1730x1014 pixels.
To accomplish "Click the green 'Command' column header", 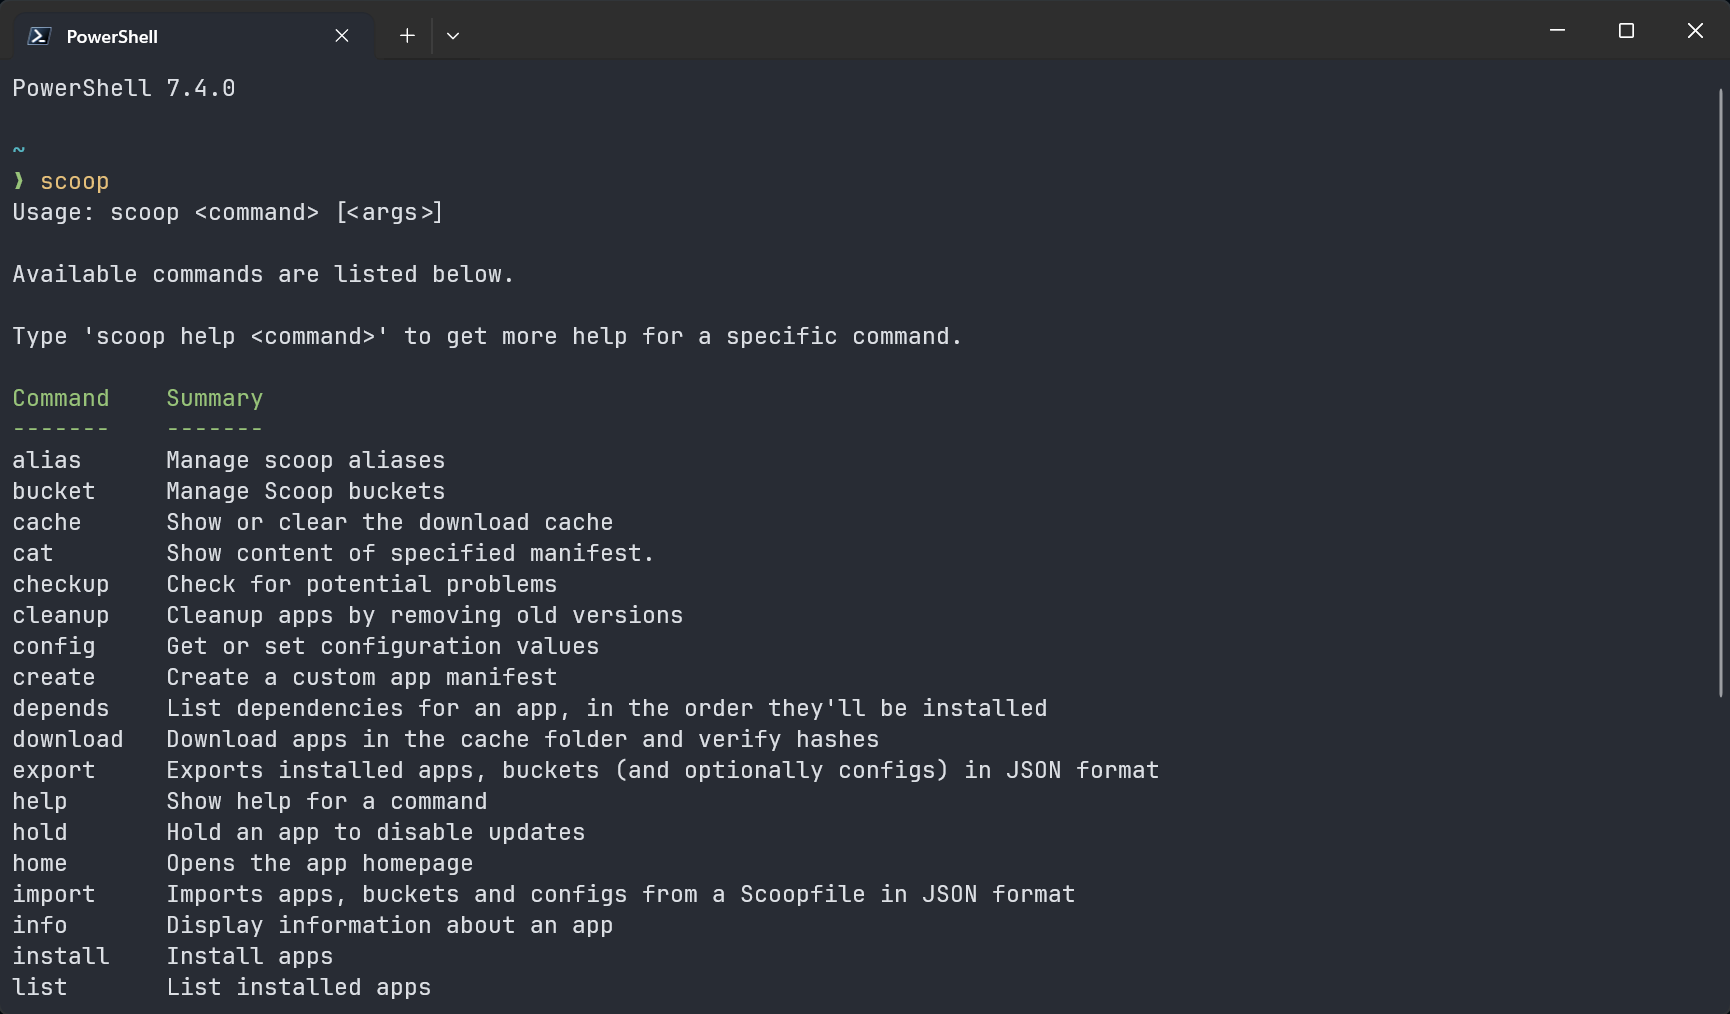I will [x=61, y=399].
